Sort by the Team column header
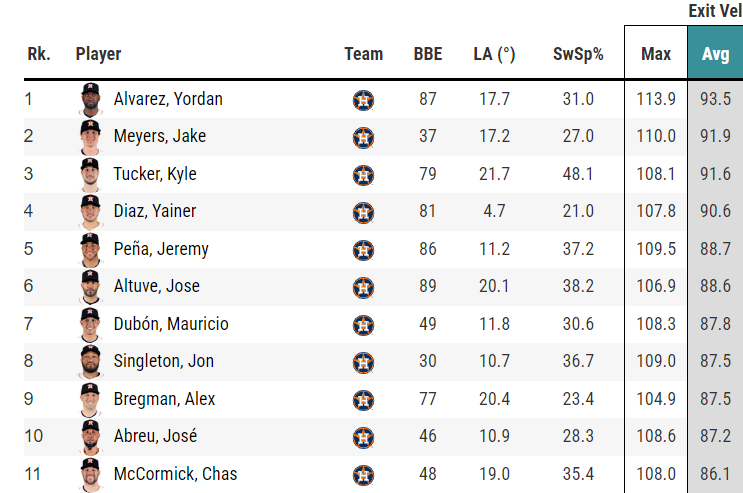The image size is (743, 493). [363, 54]
